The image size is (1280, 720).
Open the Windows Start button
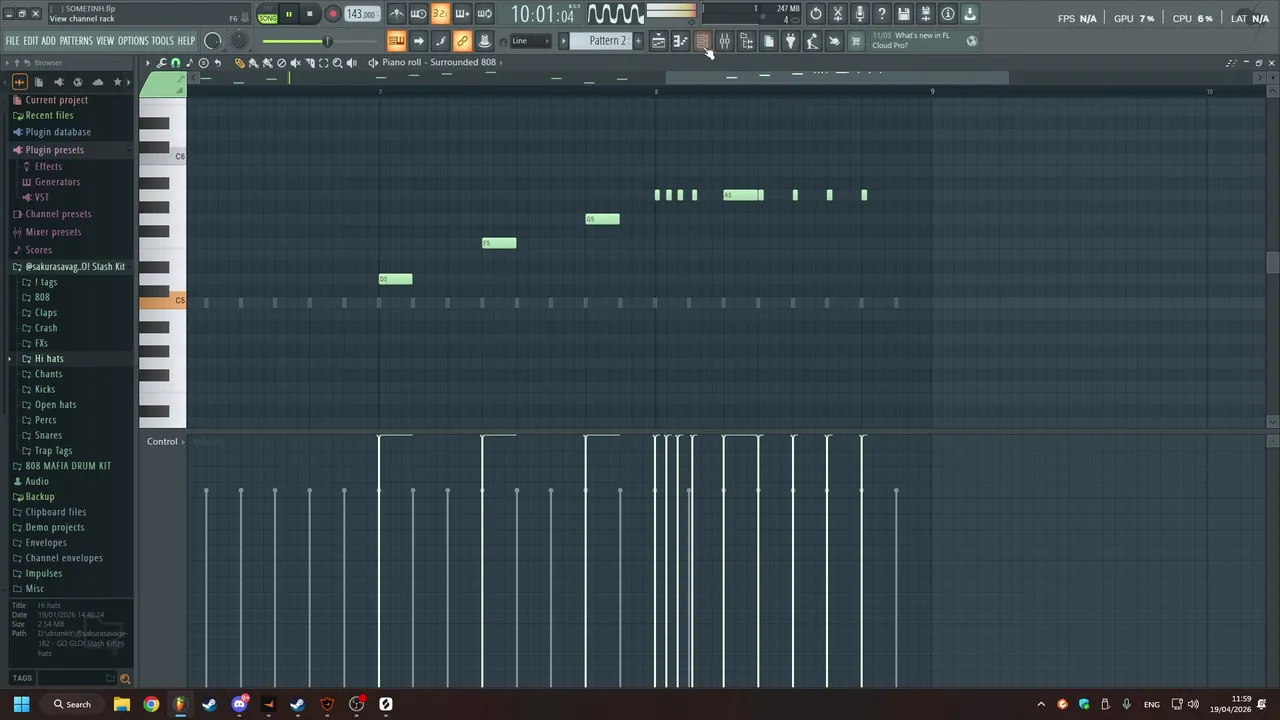coord(21,704)
